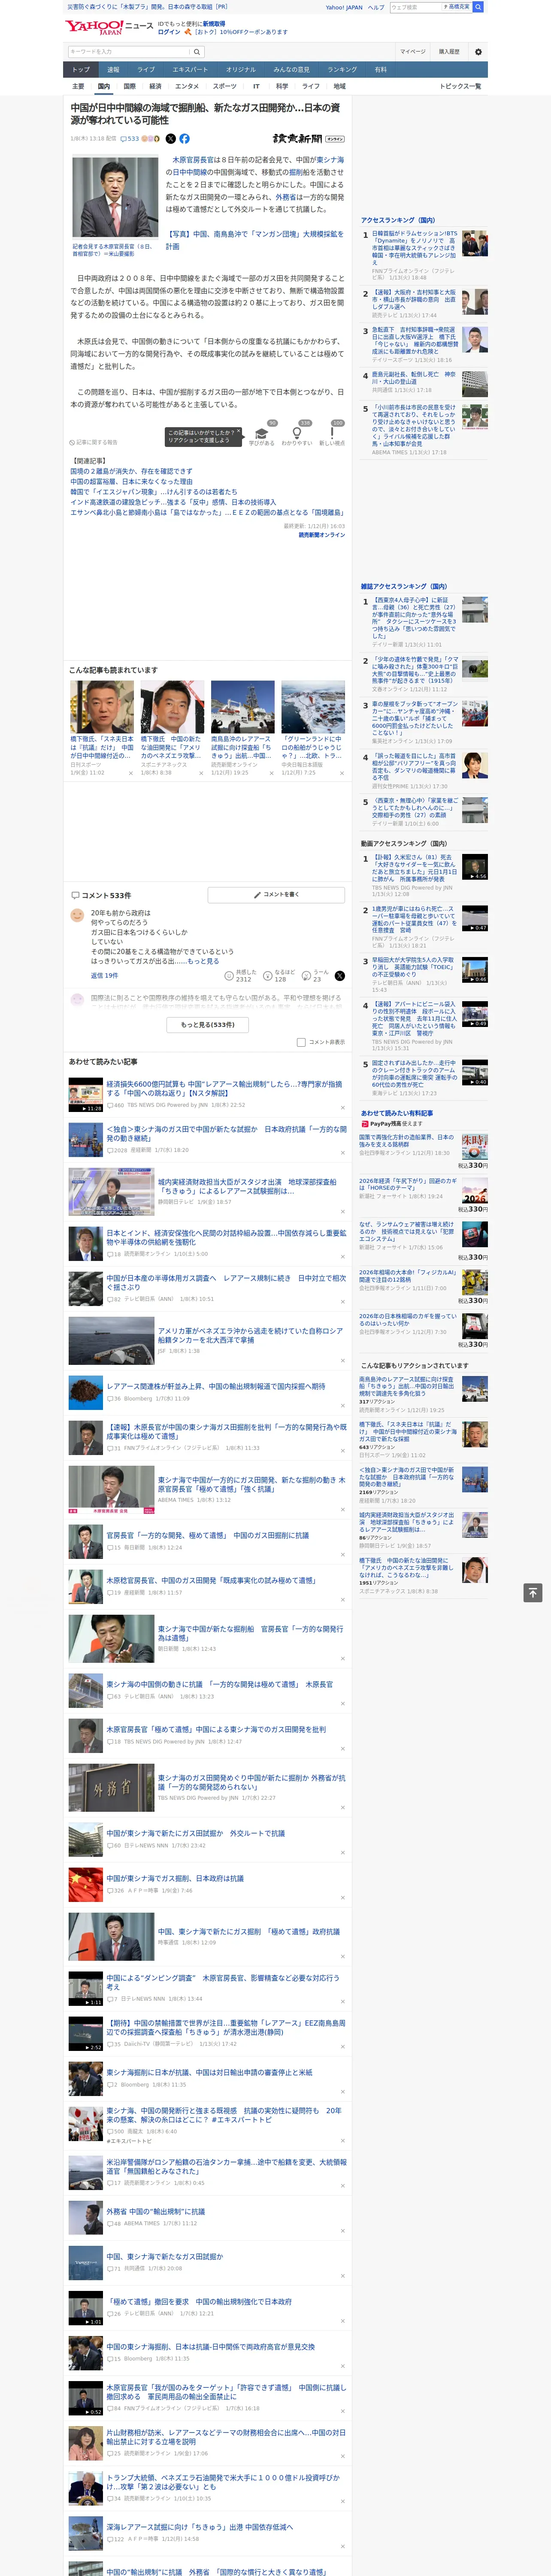The height and width of the screenshot is (2576, 551).
Task: Select トップ navigation tab
Action: point(81,70)
